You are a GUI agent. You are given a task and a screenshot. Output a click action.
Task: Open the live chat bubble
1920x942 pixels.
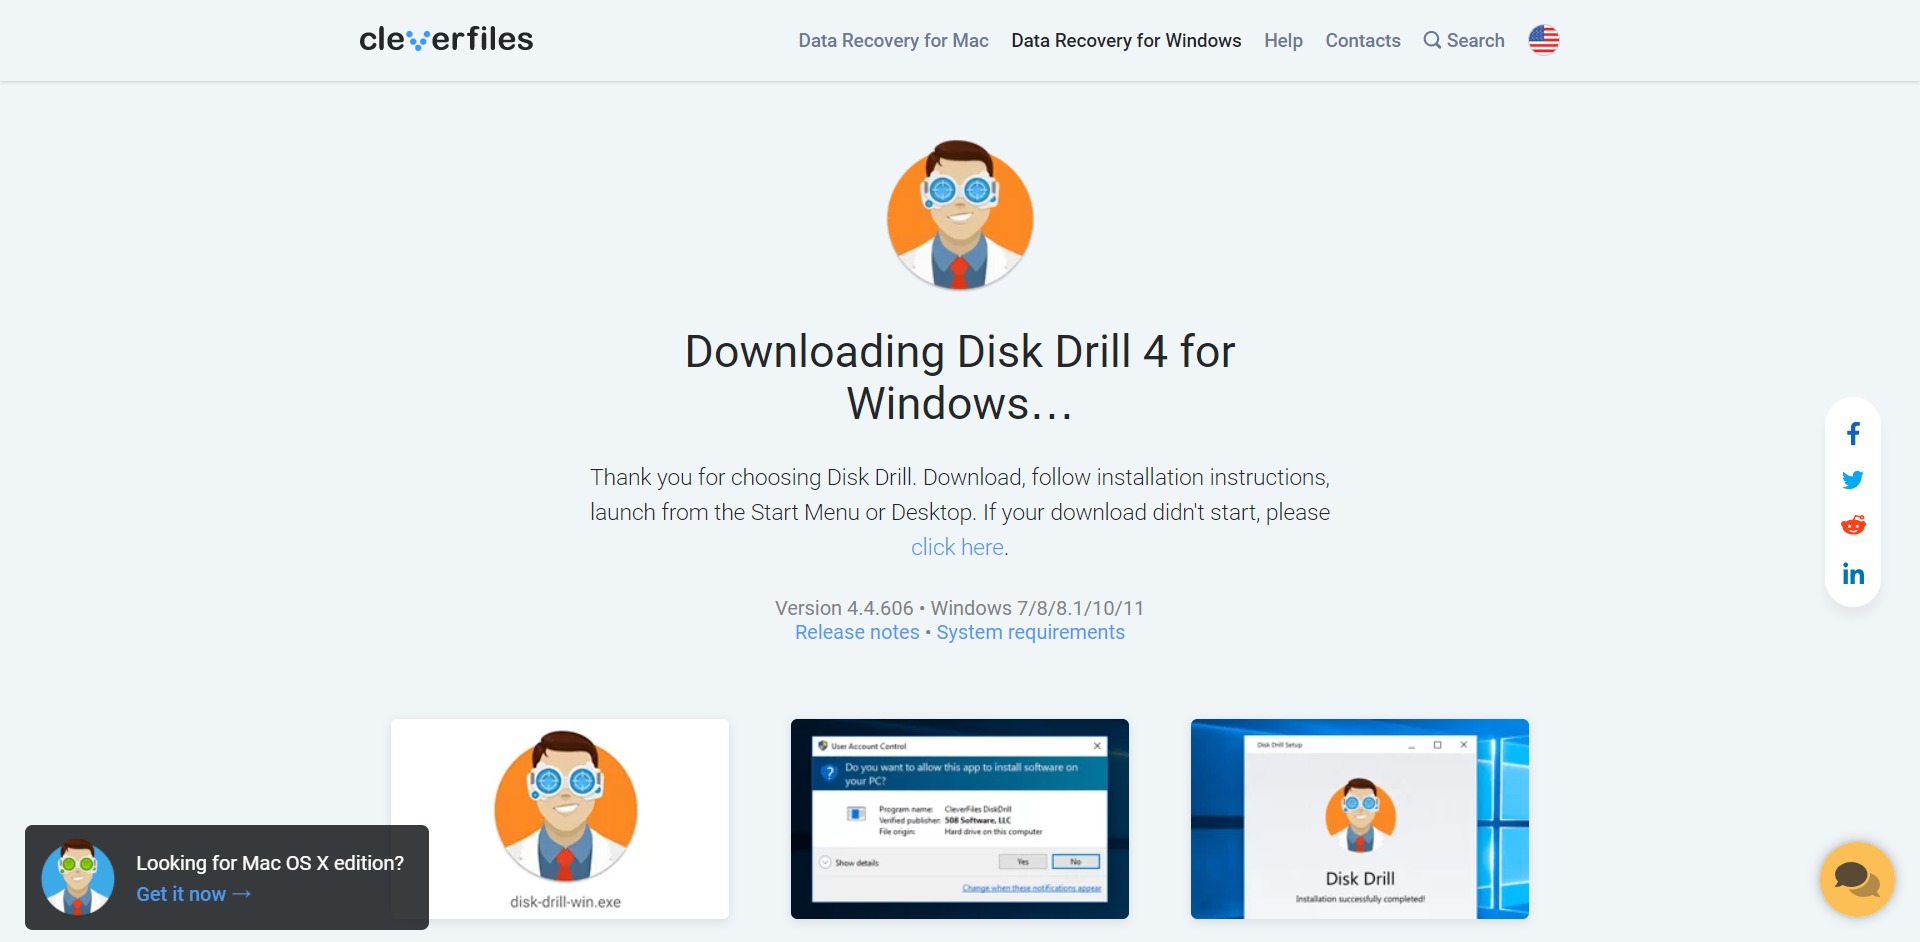(x=1857, y=879)
